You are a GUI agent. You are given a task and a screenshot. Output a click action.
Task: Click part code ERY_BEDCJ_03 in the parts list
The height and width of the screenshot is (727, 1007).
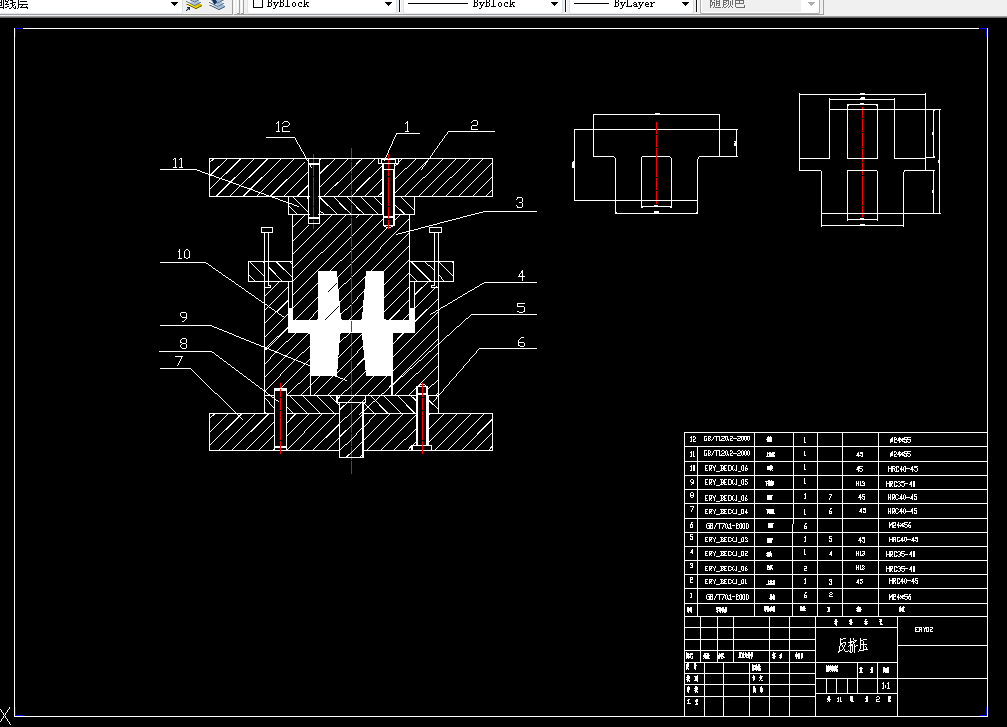(726, 539)
